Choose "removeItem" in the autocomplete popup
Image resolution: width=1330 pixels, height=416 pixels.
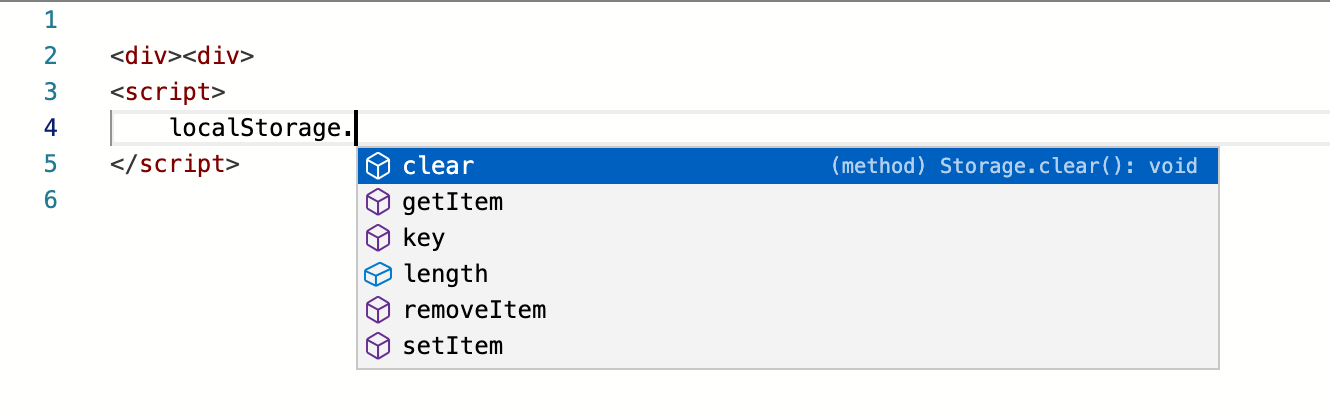point(474,310)
